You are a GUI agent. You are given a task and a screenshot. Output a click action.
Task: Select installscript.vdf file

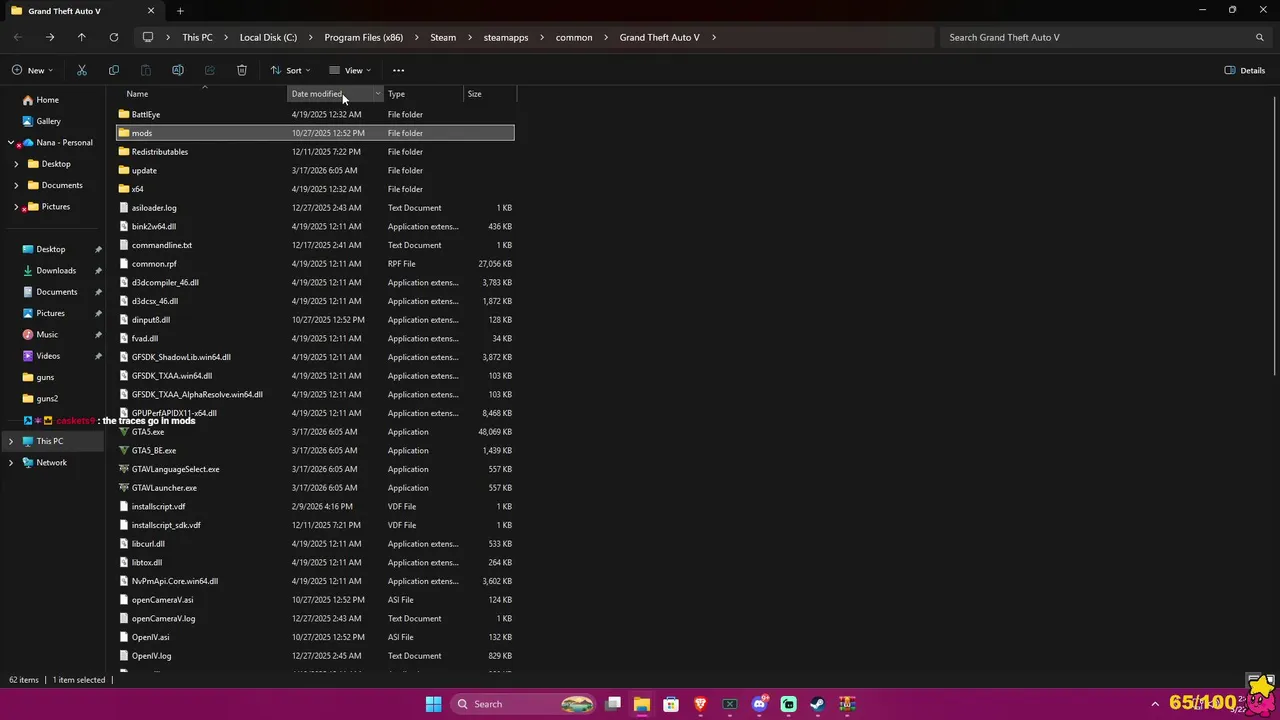tap(315, 506)
